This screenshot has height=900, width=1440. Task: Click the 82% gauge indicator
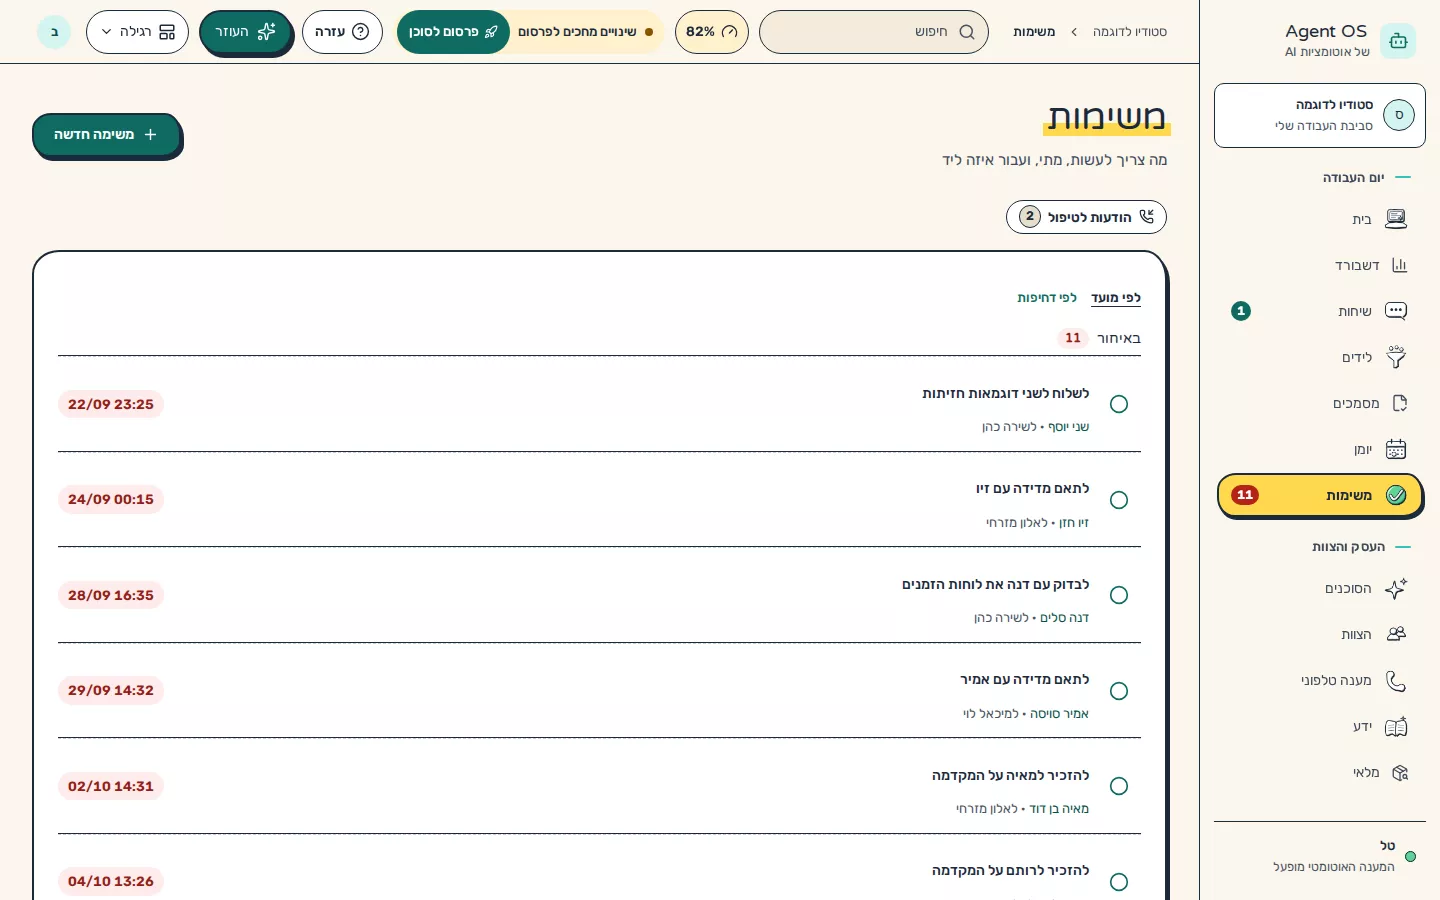(712, 32)
